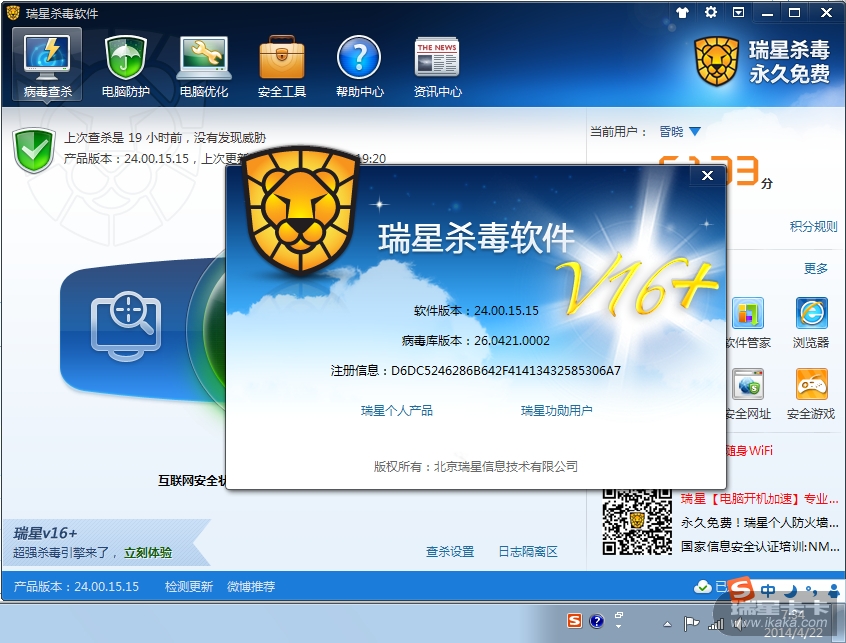Open news item 国家信息安全认证培训

(759, 546)
